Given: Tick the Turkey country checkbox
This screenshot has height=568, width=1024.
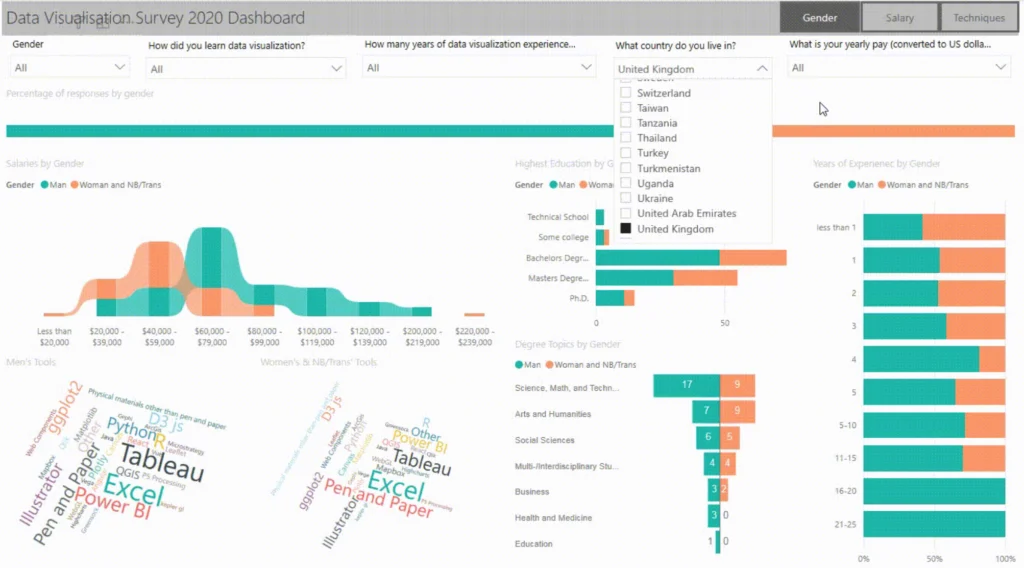Looking at the screenshot, I should [626, 153].
